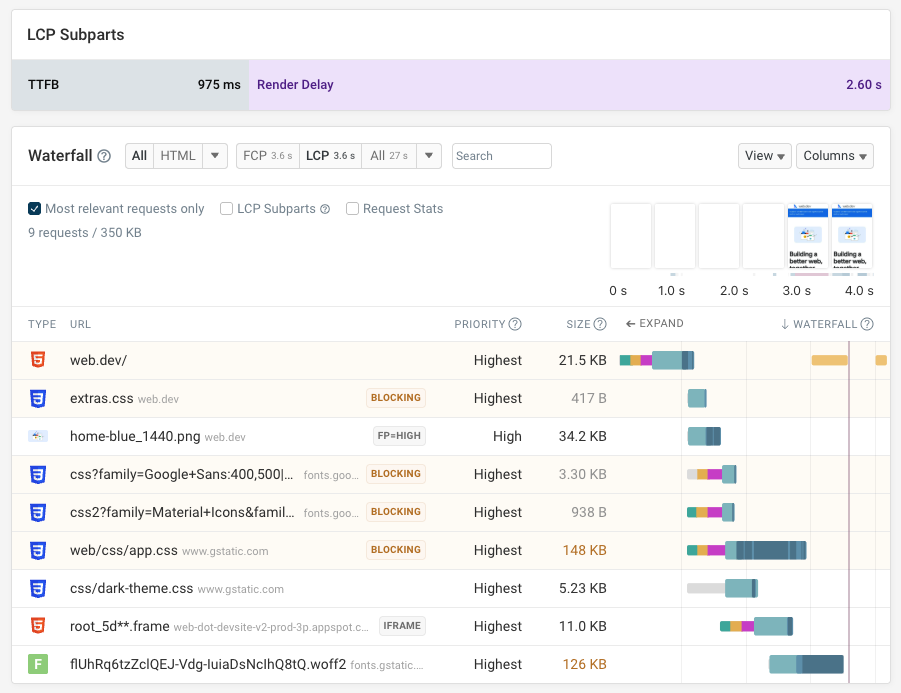Open the dropdown arrow next to HTML filter

point(215,156)
